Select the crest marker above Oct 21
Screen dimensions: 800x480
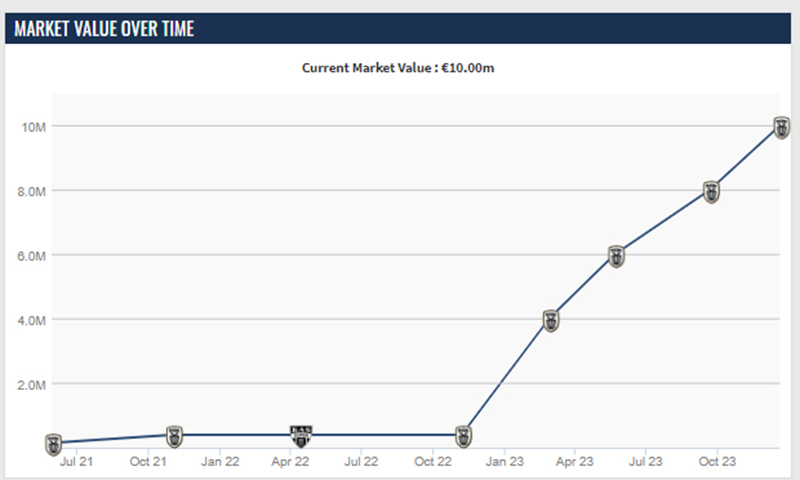[174, 435]
